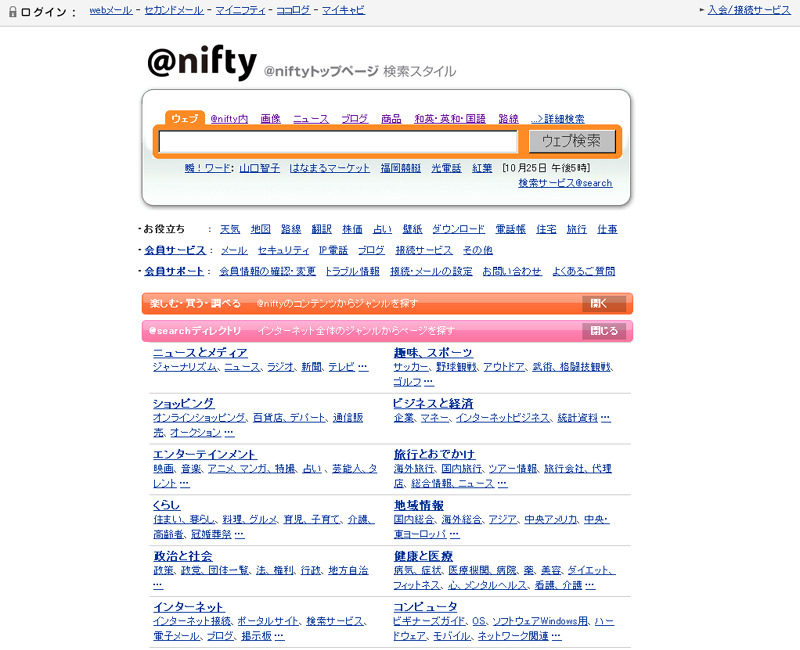
Task: Focus the web search text field
Action: [338, 141]
